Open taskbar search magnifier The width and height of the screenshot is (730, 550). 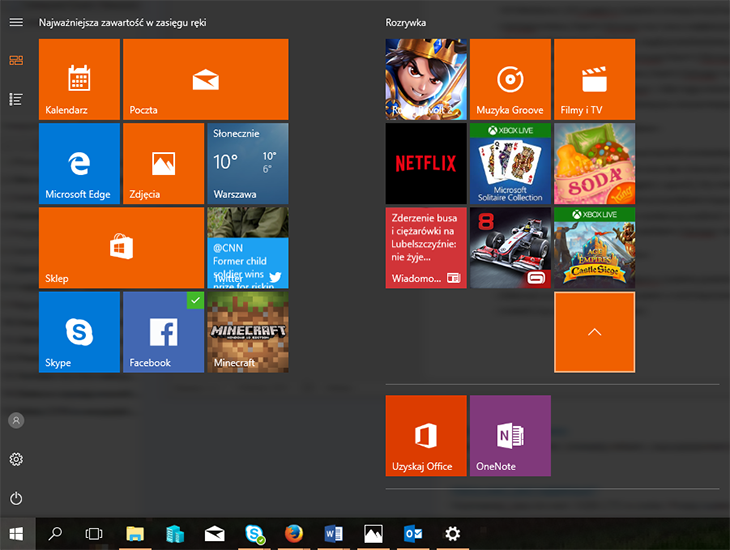pyautogui.click(x=55, y=534)
